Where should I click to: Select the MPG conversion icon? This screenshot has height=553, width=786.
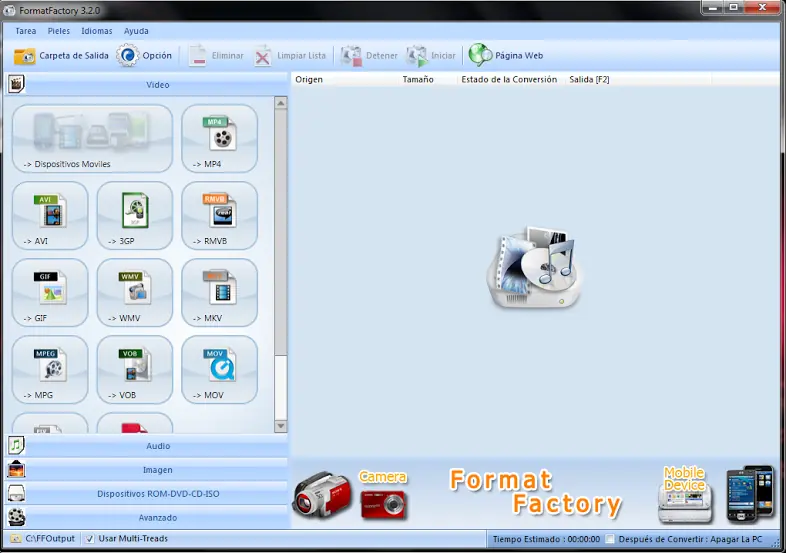click(x=50, y=370)
